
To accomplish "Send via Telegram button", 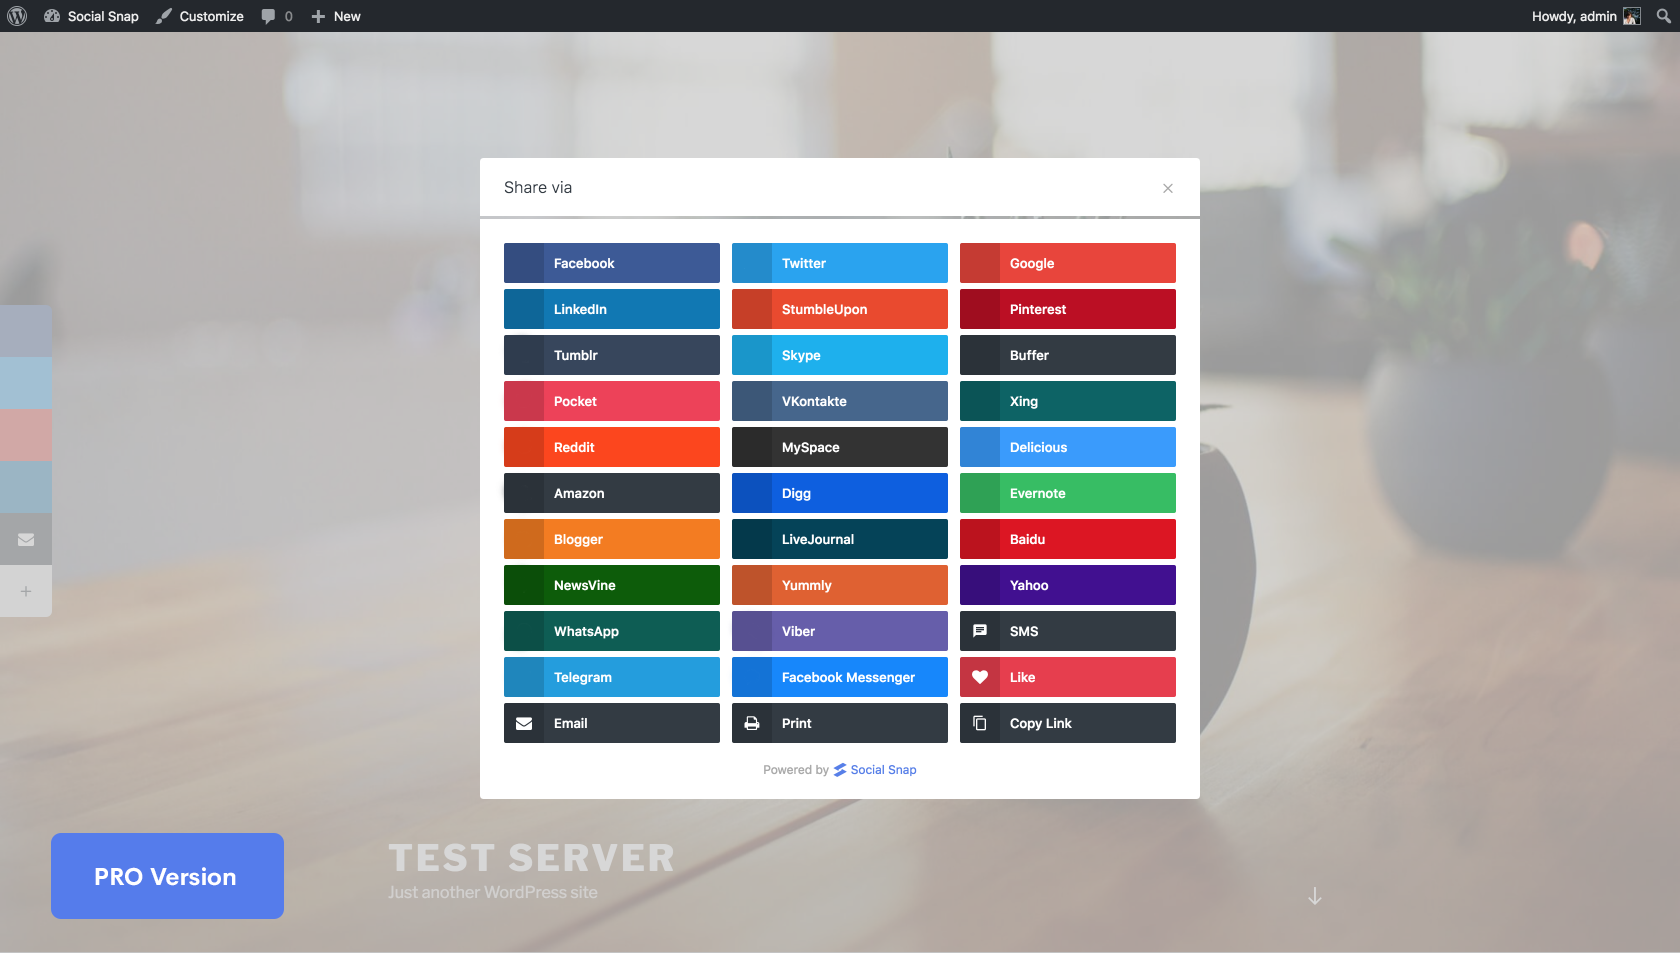I will click(x=612, y=677).
